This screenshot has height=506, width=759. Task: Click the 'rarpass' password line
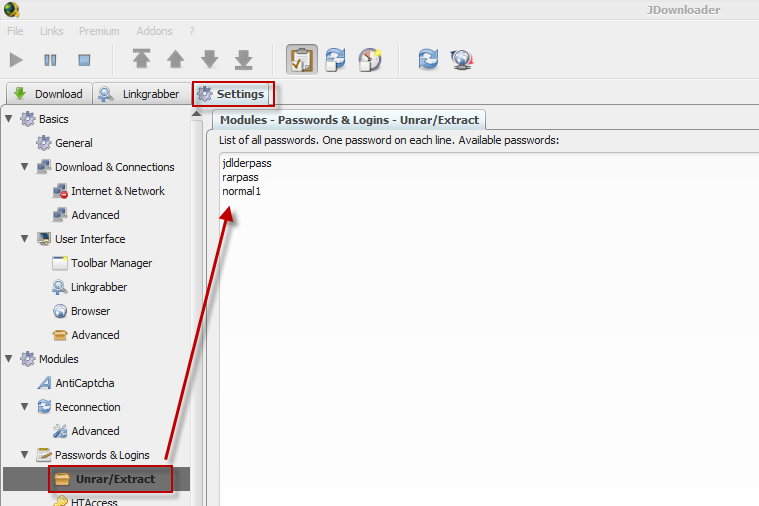(x=240, y=177)
